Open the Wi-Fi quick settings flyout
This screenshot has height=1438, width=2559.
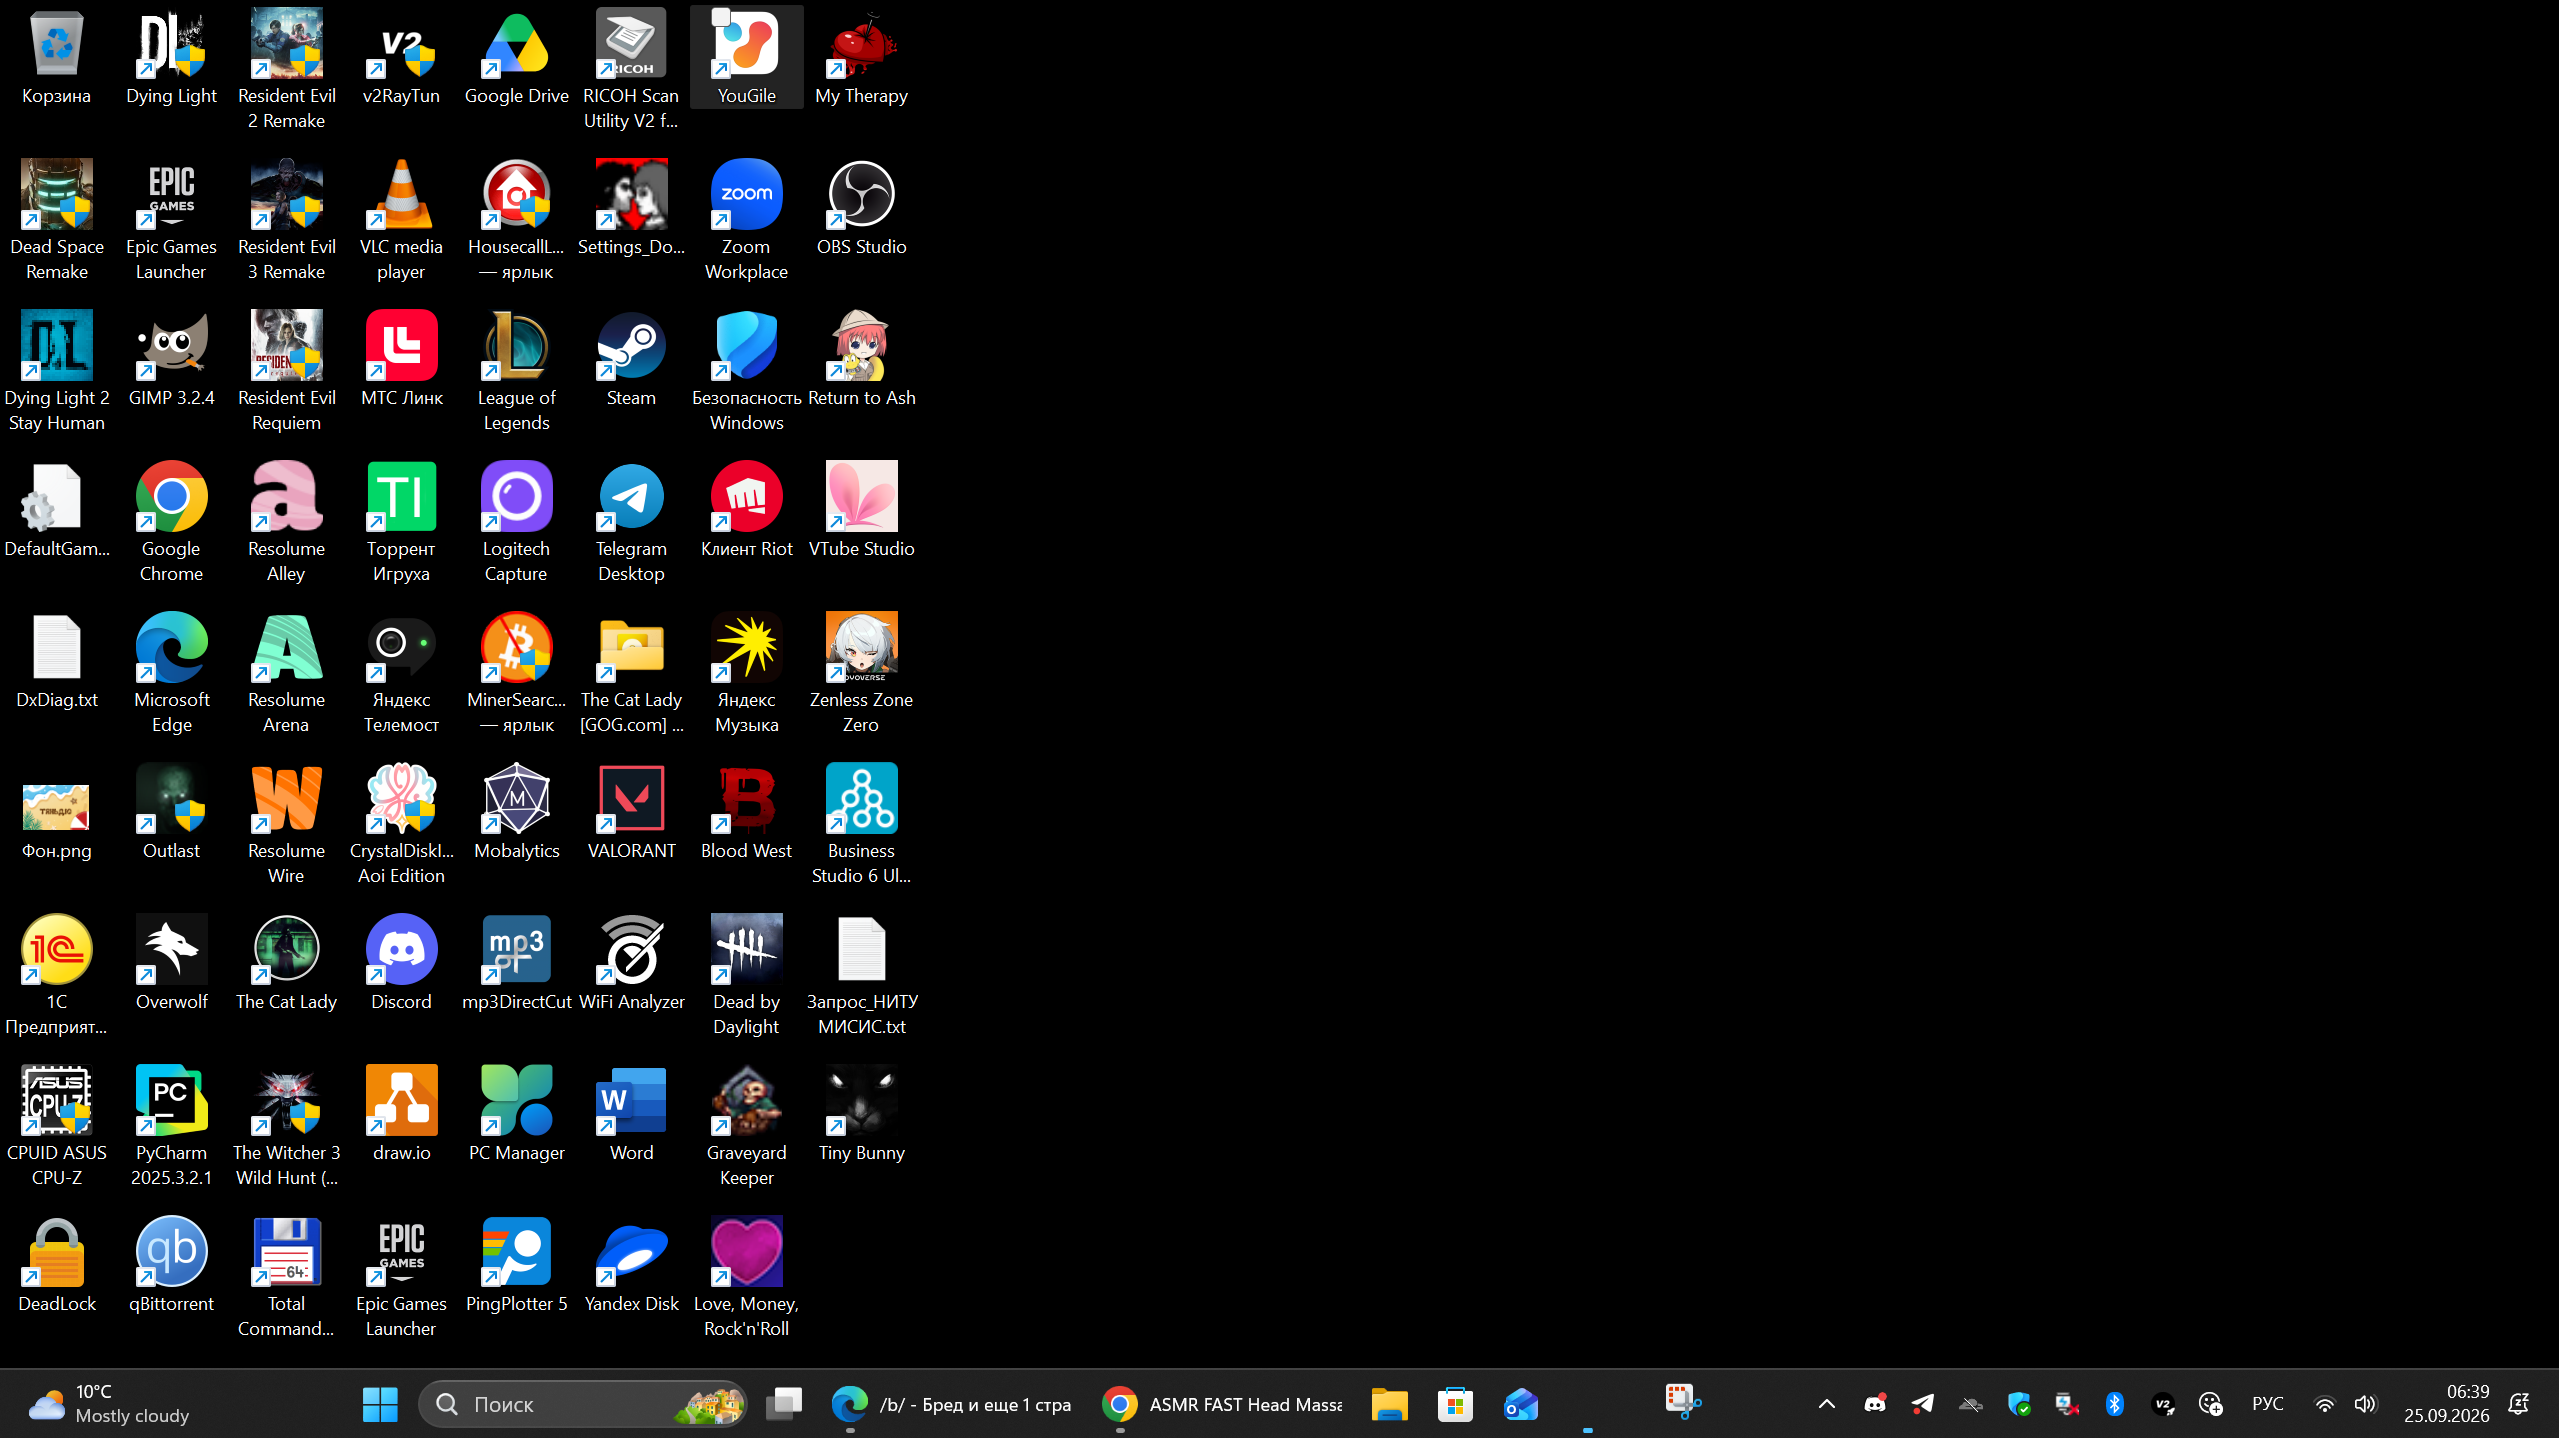click(x=2324, y=1404)
